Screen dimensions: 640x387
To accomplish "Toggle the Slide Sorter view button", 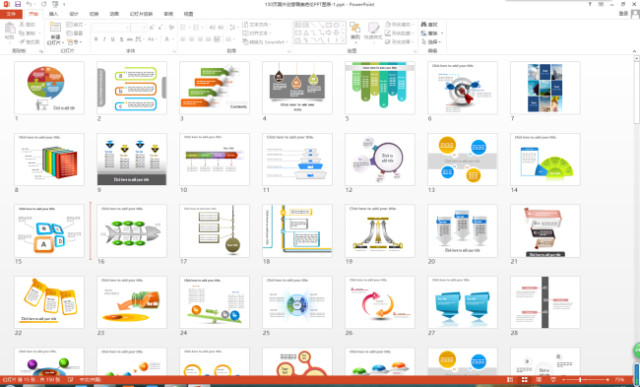I will pyautogui.click(x=524, y=380).
